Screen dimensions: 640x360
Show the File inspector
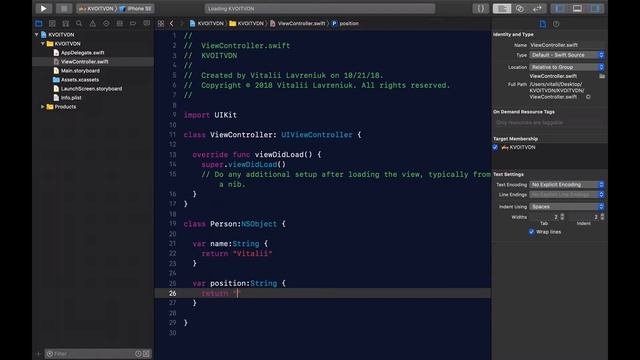tap(542, 24)
